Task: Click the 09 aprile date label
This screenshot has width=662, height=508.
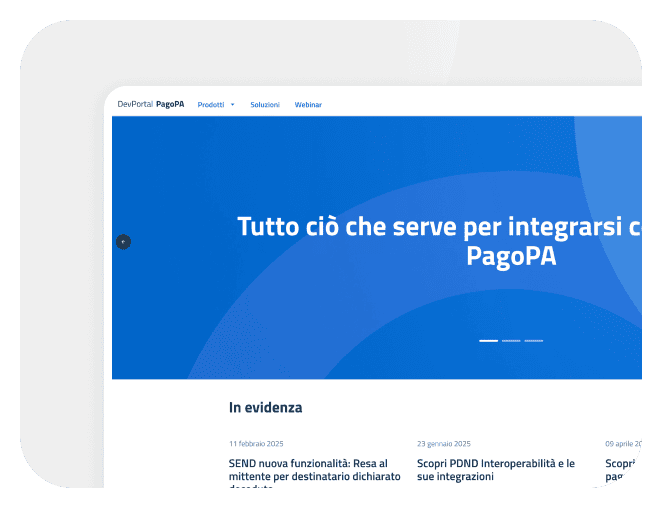Action: tap(622, 443)
